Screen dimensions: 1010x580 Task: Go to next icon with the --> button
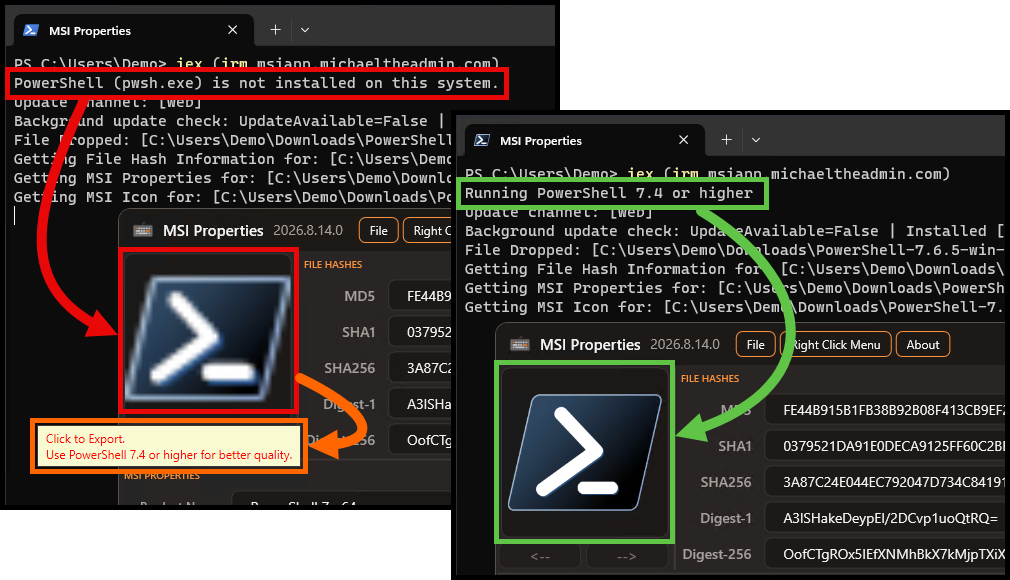pos(626,556)
